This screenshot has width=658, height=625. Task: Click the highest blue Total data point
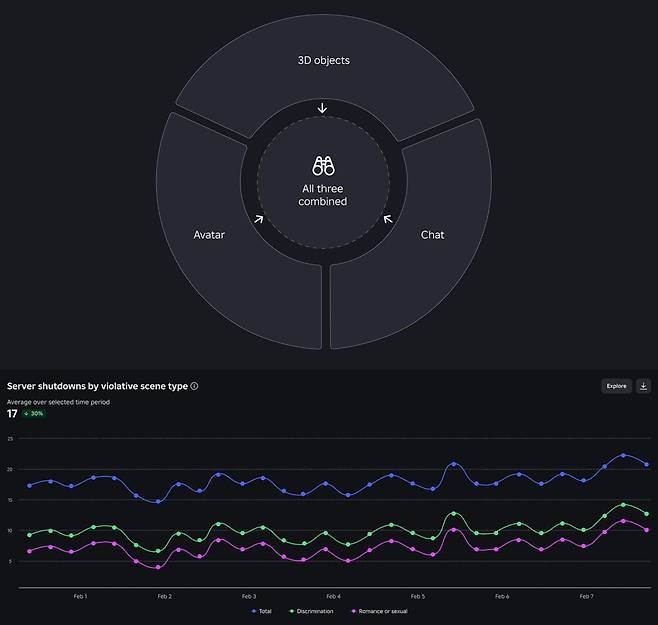(623, 455)
